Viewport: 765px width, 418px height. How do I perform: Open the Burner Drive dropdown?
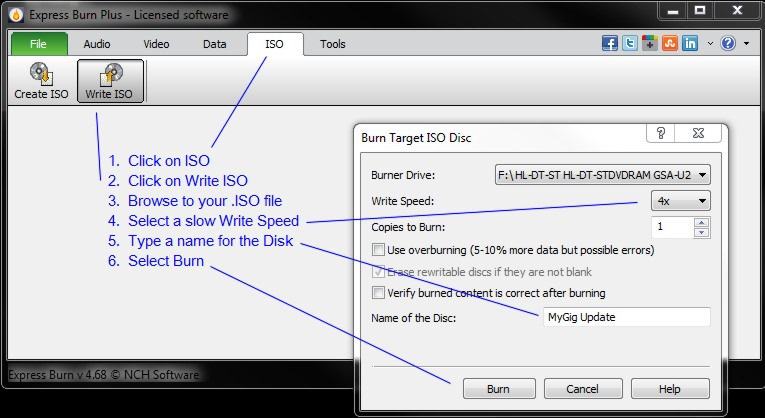603,175
